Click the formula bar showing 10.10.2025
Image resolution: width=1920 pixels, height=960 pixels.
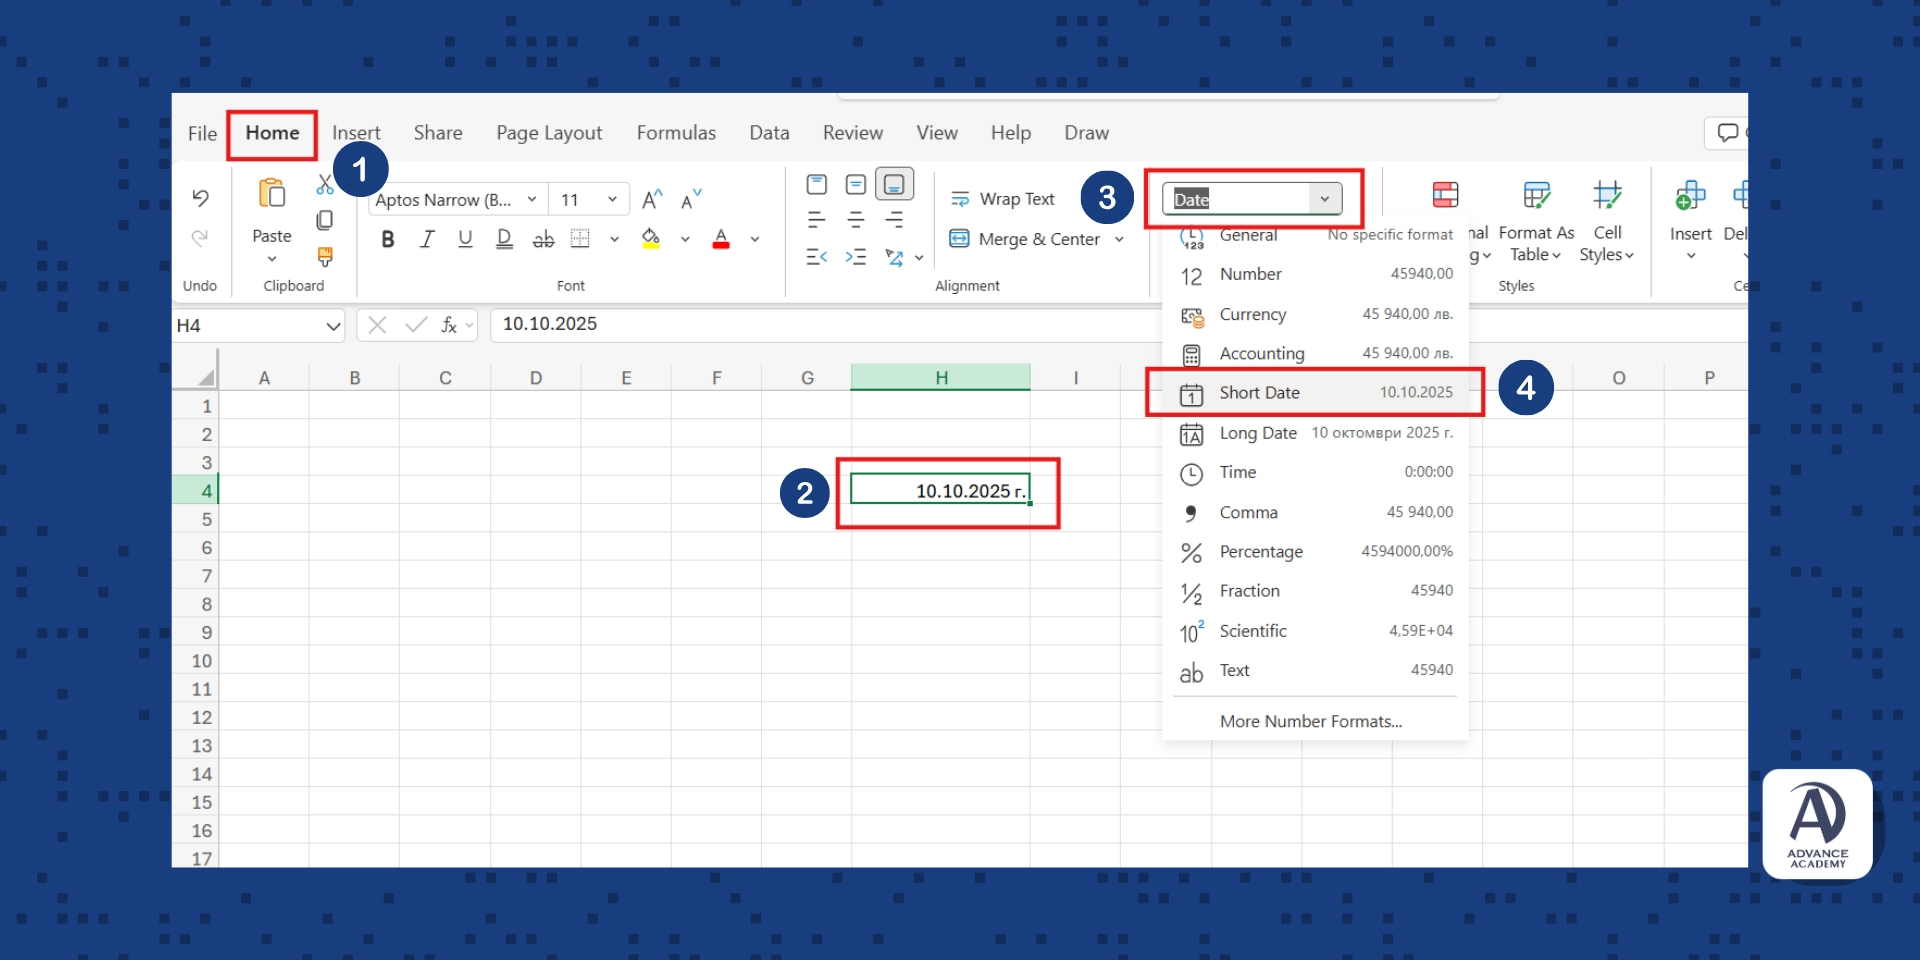coord(1118,325)
